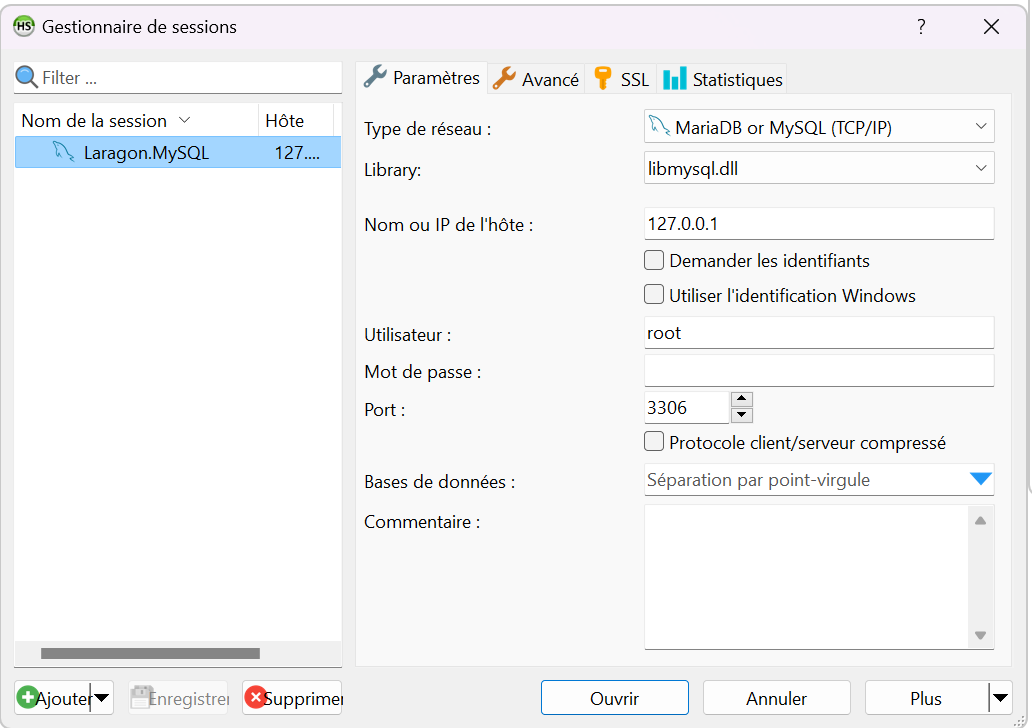Select the Laragon.MySQL session dolphin icon
The image size is (1032, 728).
click(64, 153)
